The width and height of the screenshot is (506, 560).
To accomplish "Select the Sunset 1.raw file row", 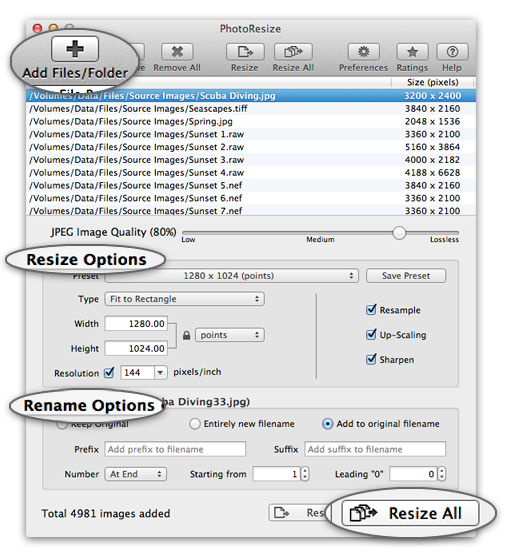I will [x=251, y=134].
